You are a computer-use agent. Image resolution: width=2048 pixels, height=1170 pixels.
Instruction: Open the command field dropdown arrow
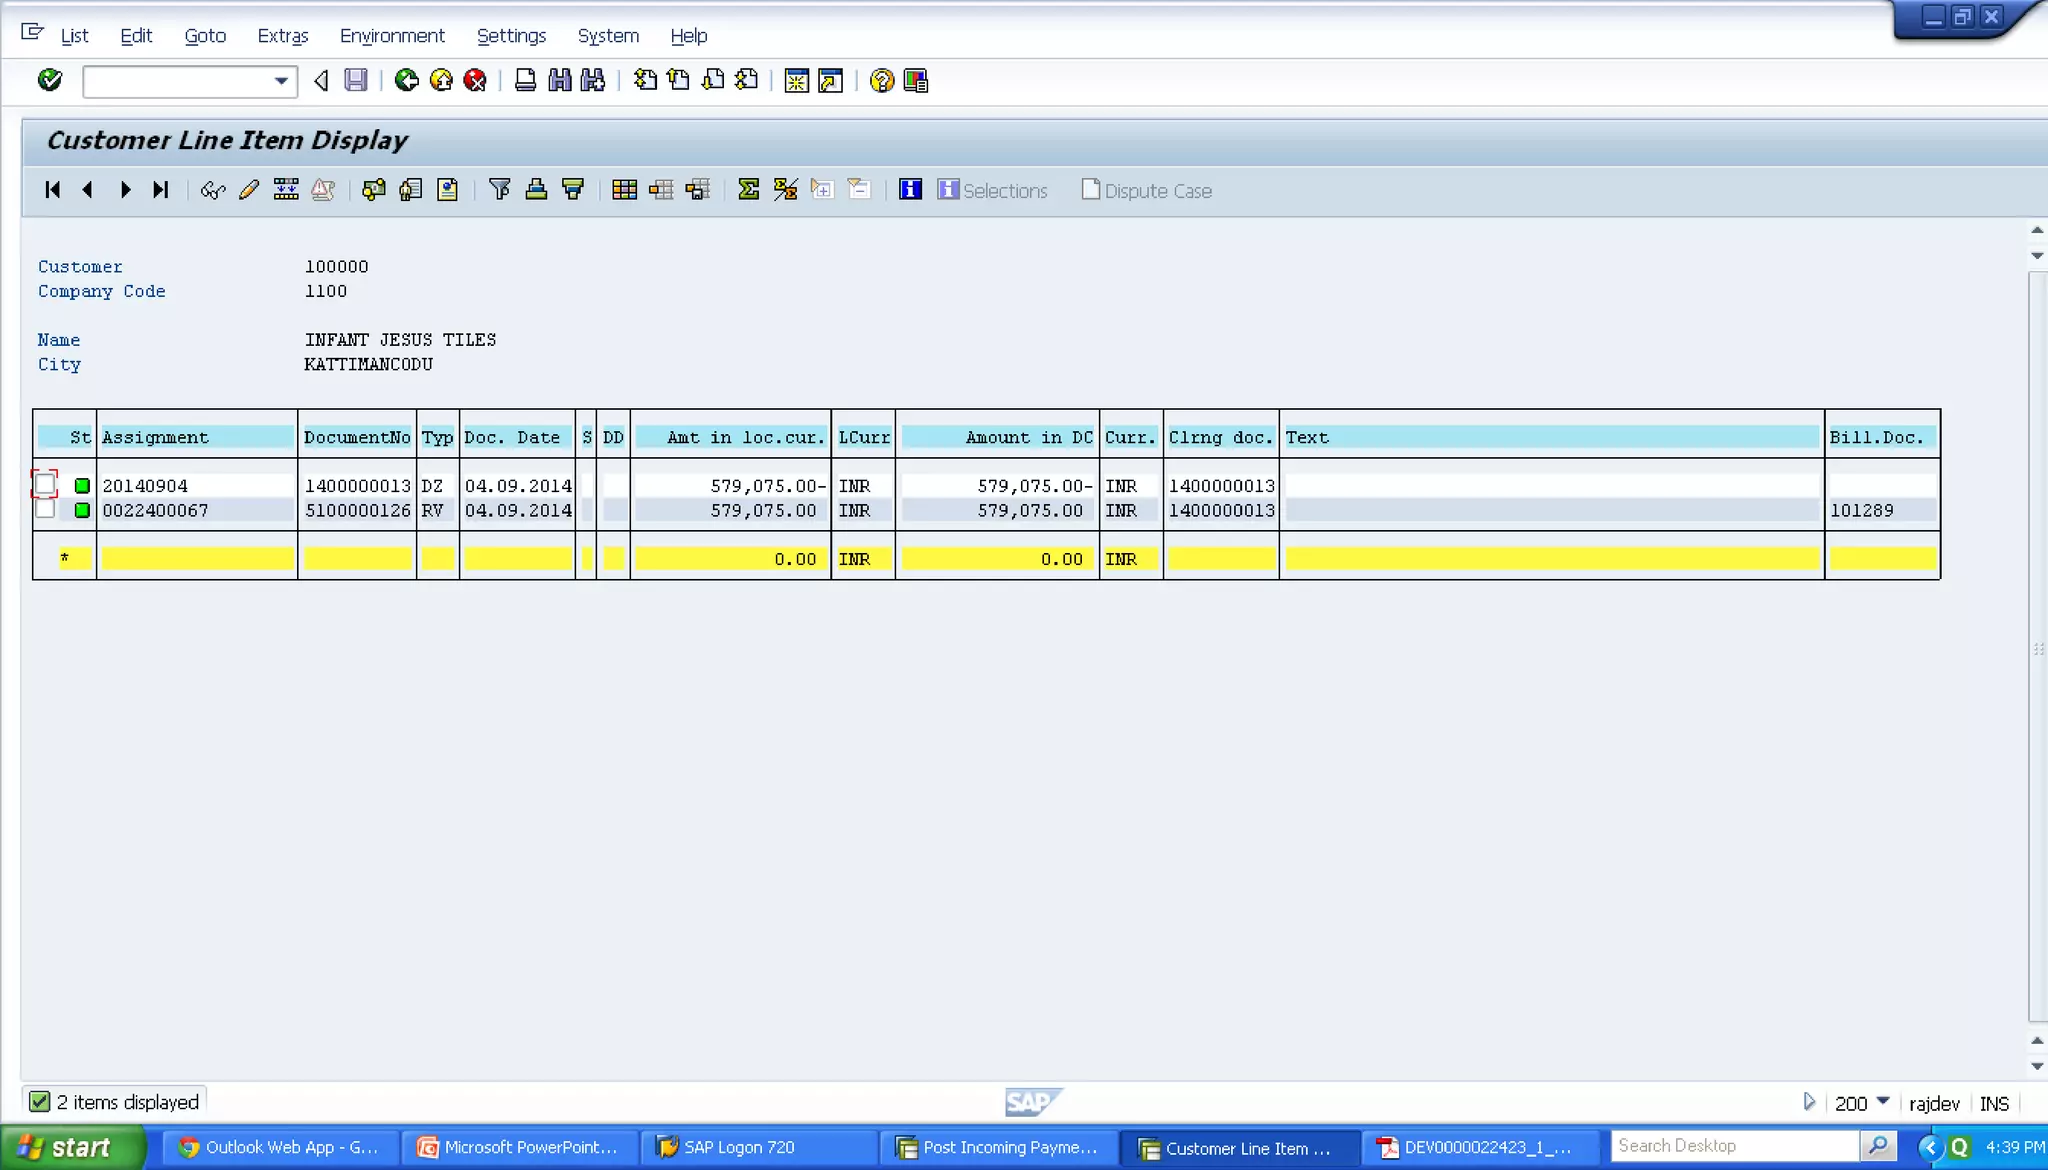coord(281,81)
